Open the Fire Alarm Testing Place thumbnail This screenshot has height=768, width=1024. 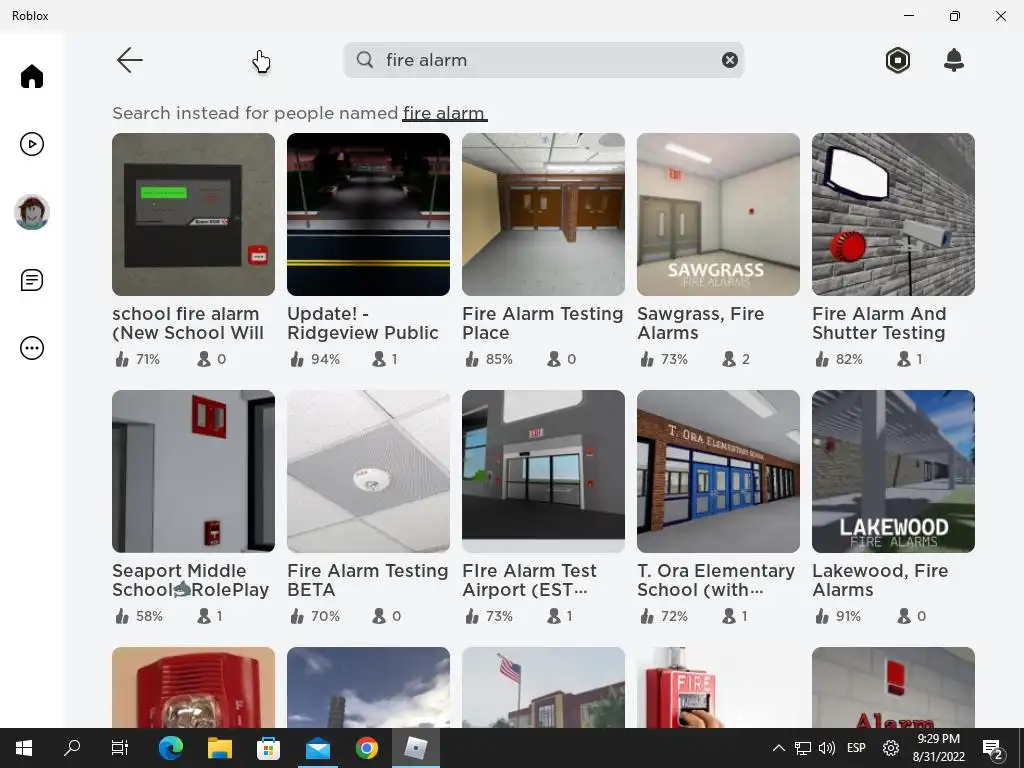click(x=543, y=214)
